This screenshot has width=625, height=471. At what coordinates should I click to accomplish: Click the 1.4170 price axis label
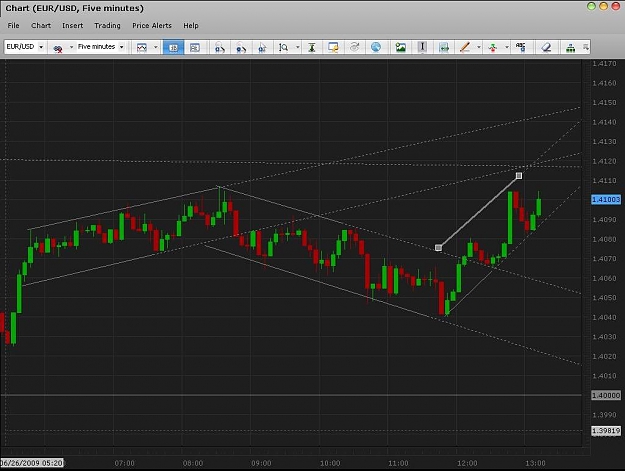coord(604,64)
